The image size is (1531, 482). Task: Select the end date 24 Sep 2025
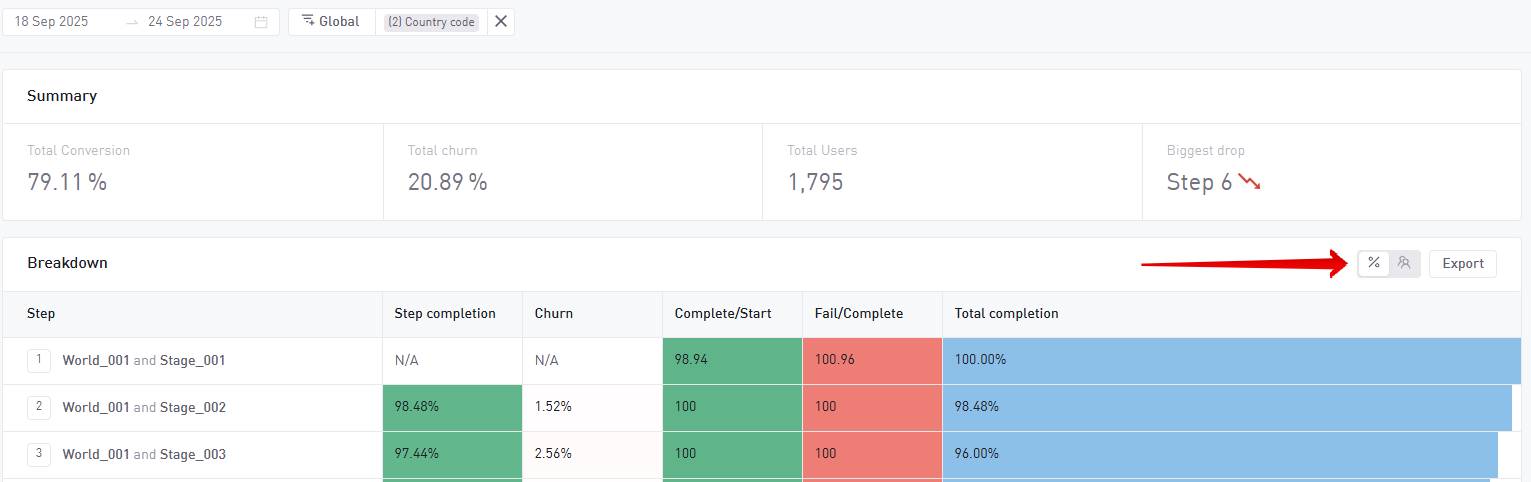[x=185, y=22]
